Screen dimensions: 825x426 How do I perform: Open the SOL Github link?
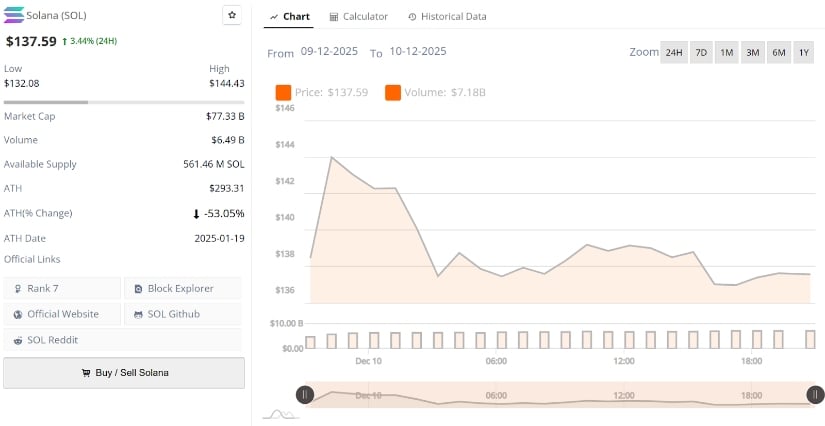point(182,314)
